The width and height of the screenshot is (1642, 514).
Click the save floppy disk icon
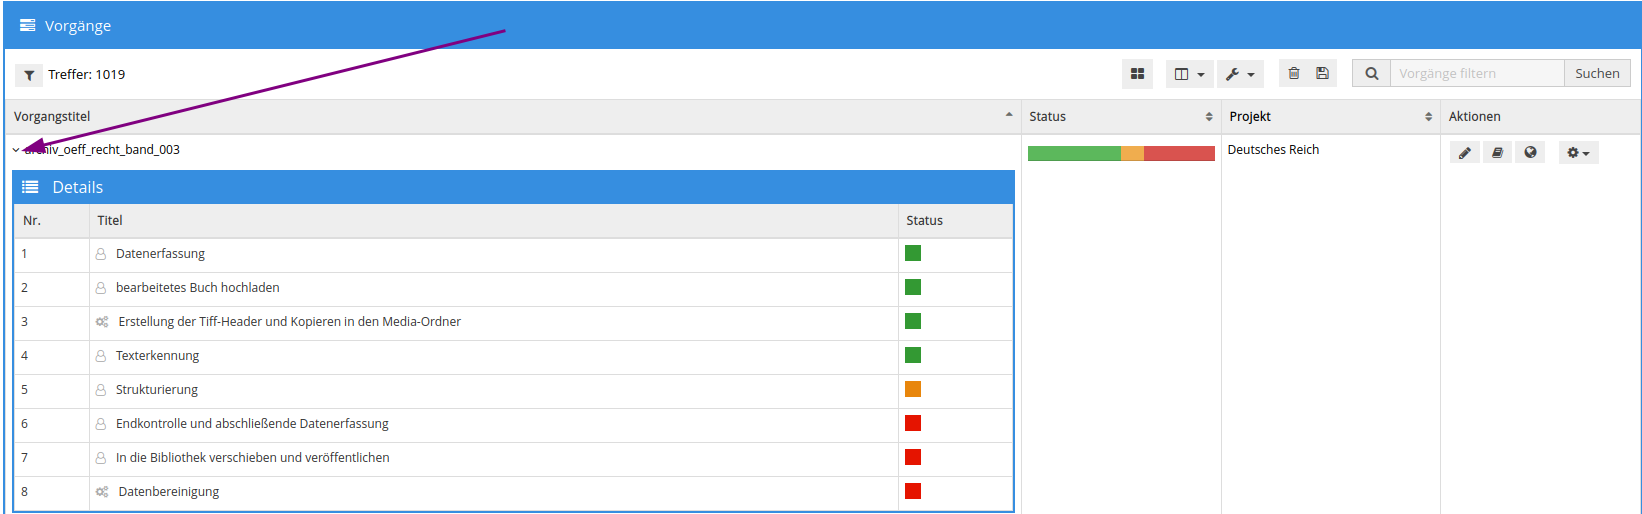(1322, 74)
